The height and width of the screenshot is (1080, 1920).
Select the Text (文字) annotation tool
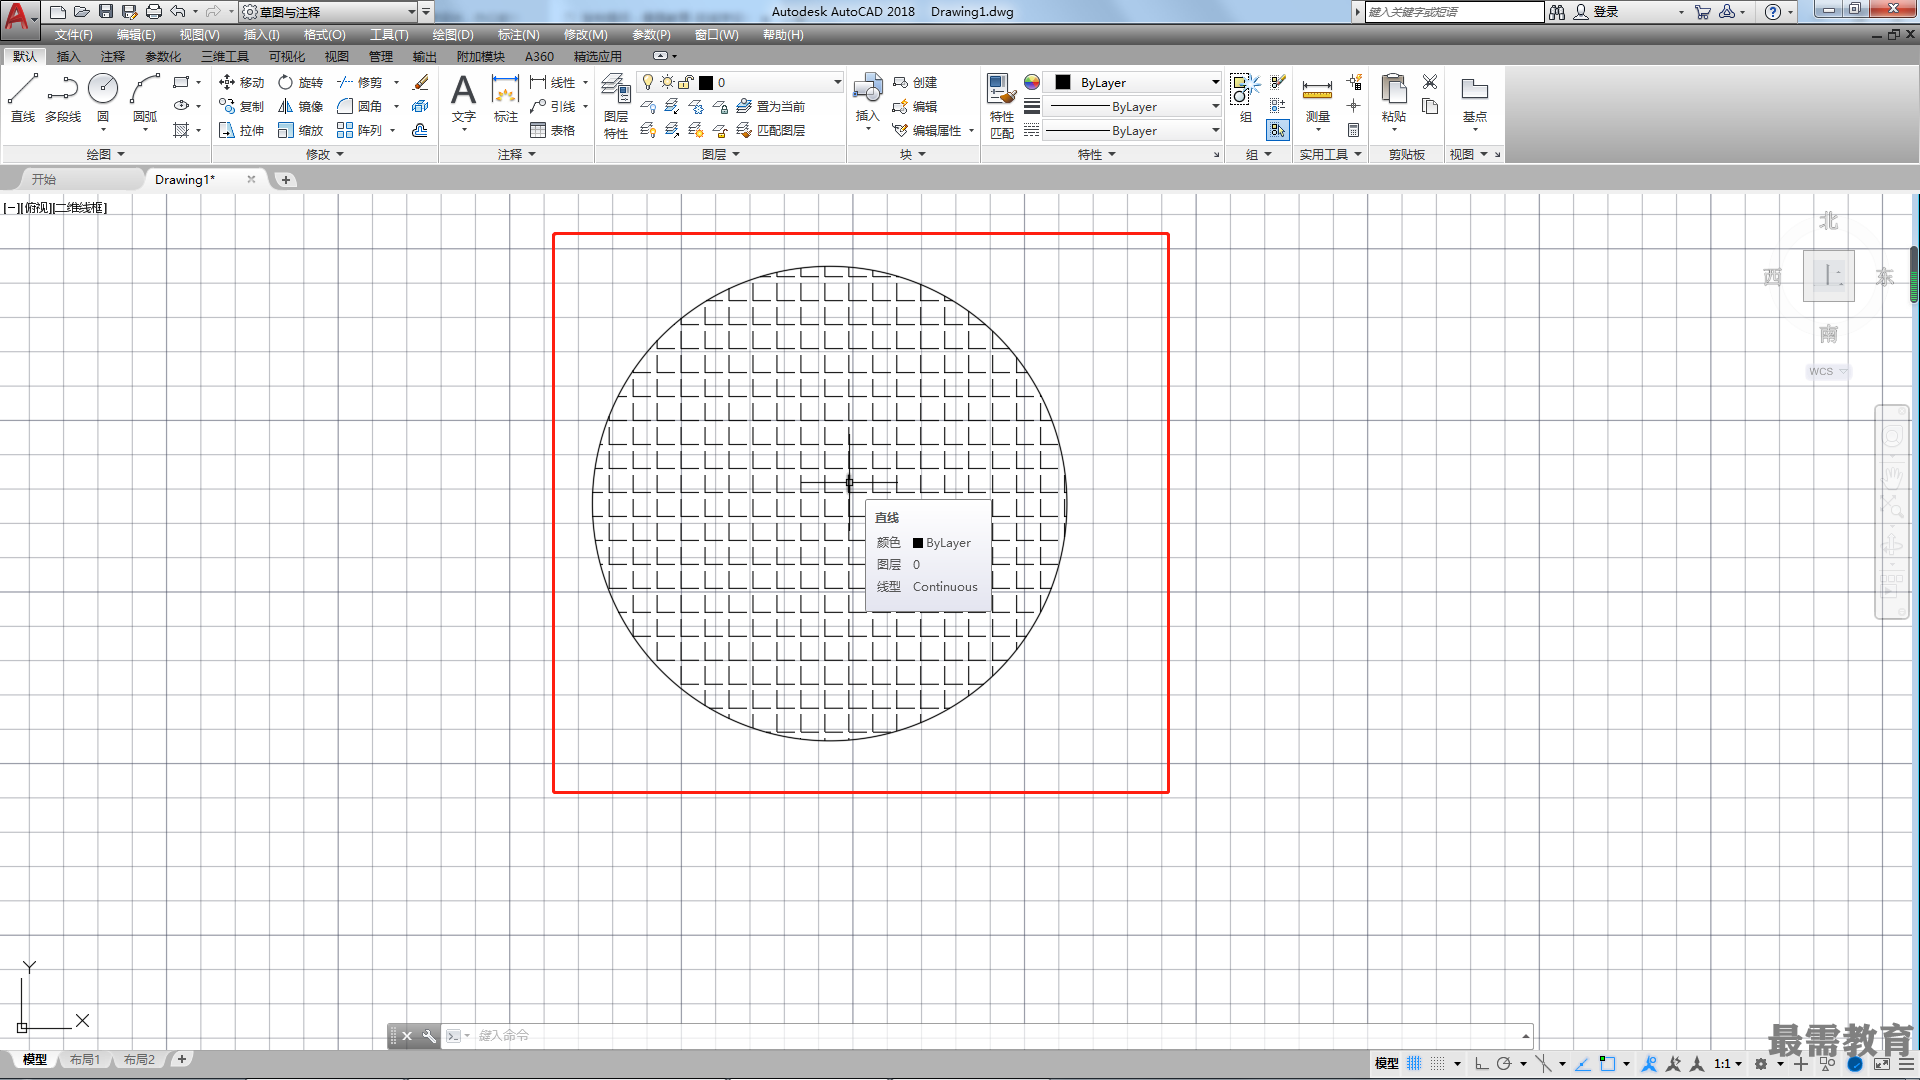click(463, 98)
